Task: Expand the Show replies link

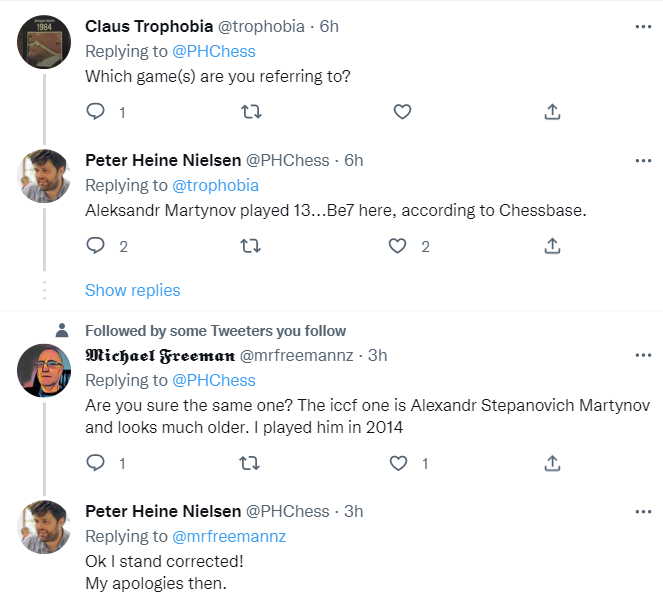Action: 132,290
